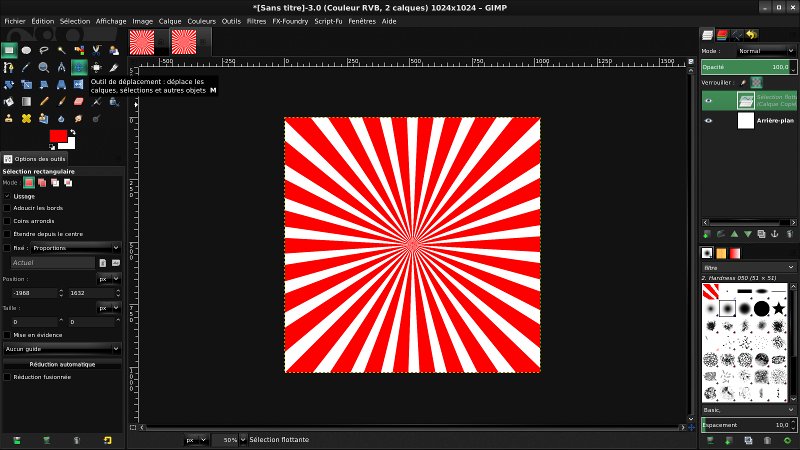Image resolution: width=800 pixels, height=450 pixels.
Task: Hide the Arrière-plan layer
Action: point(708,121)
